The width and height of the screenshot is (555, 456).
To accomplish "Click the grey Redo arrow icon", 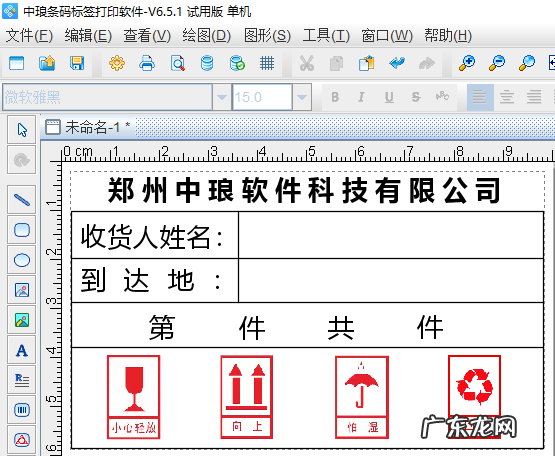I will click(427, 63).
